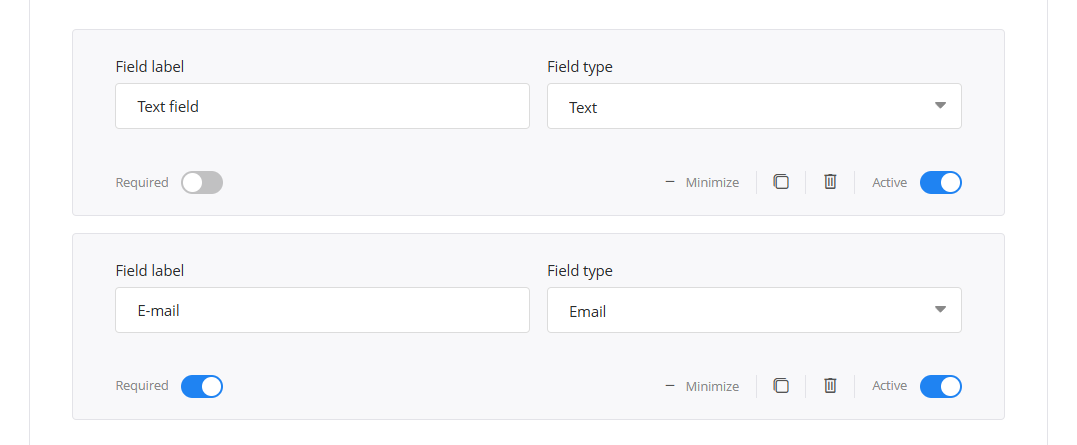This screenshot has height=445, width=1077.
Task: Click the minus icon on the Text field card
Action: [670, 182]
